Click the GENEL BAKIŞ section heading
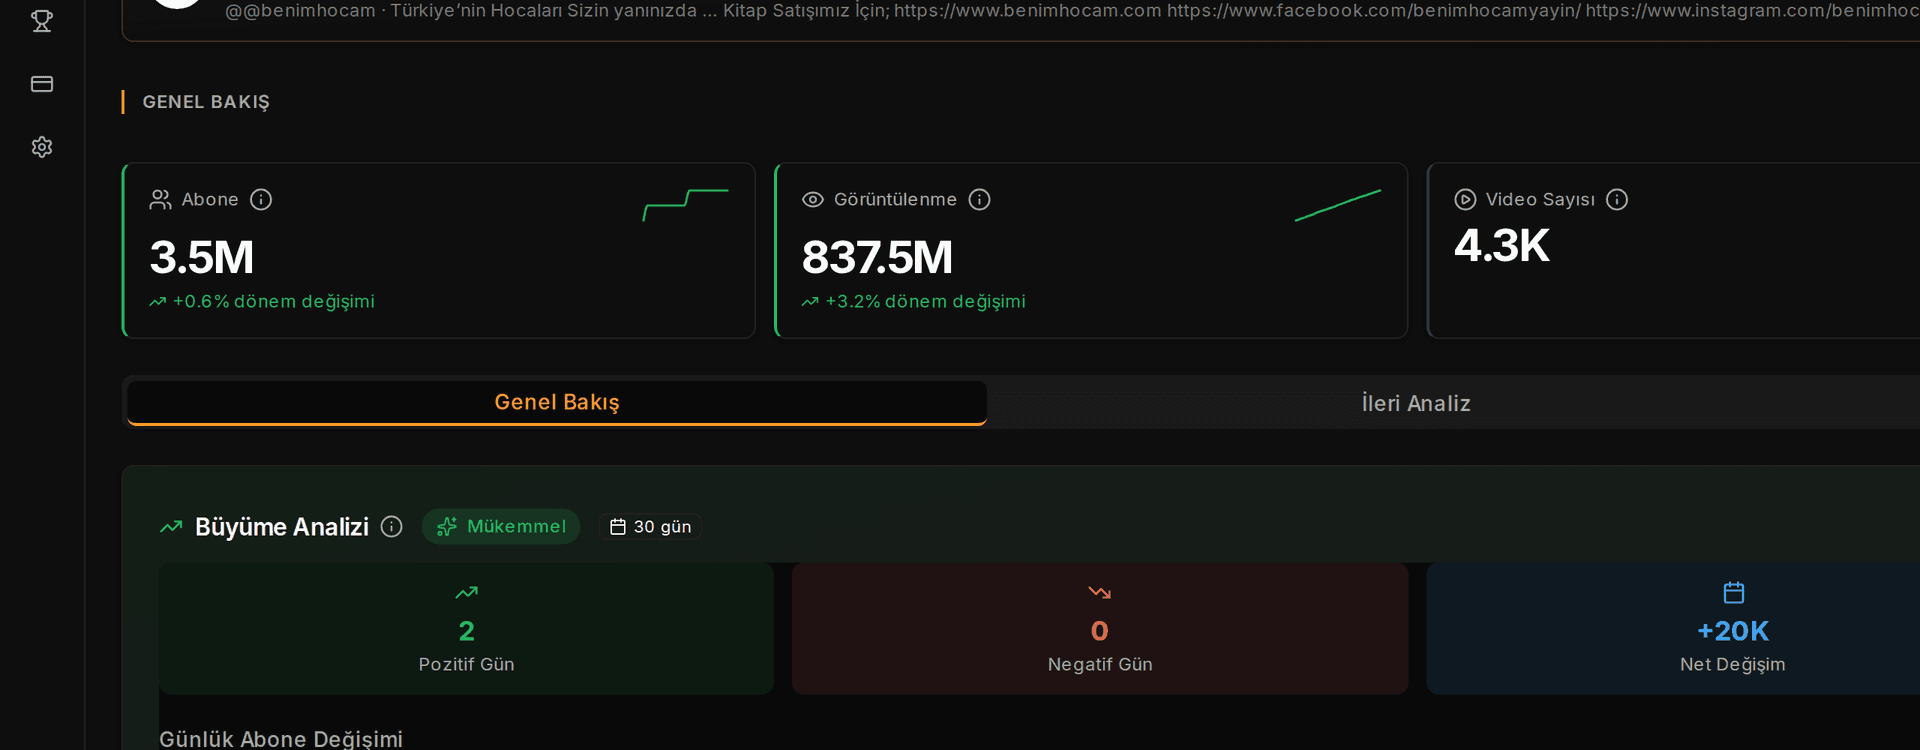This screenshot has width=1920, height=750. pyautogui.click(x=206, y=102)
